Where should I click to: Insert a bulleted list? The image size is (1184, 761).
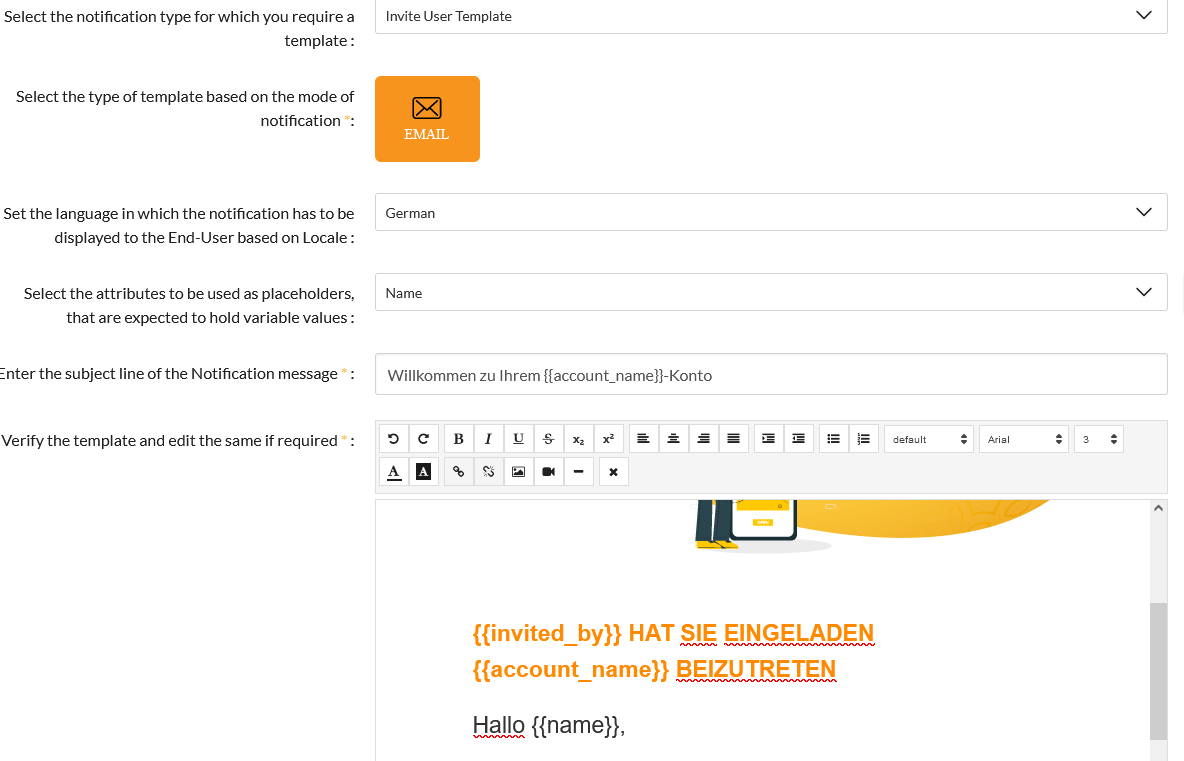(x=833, y=439)
